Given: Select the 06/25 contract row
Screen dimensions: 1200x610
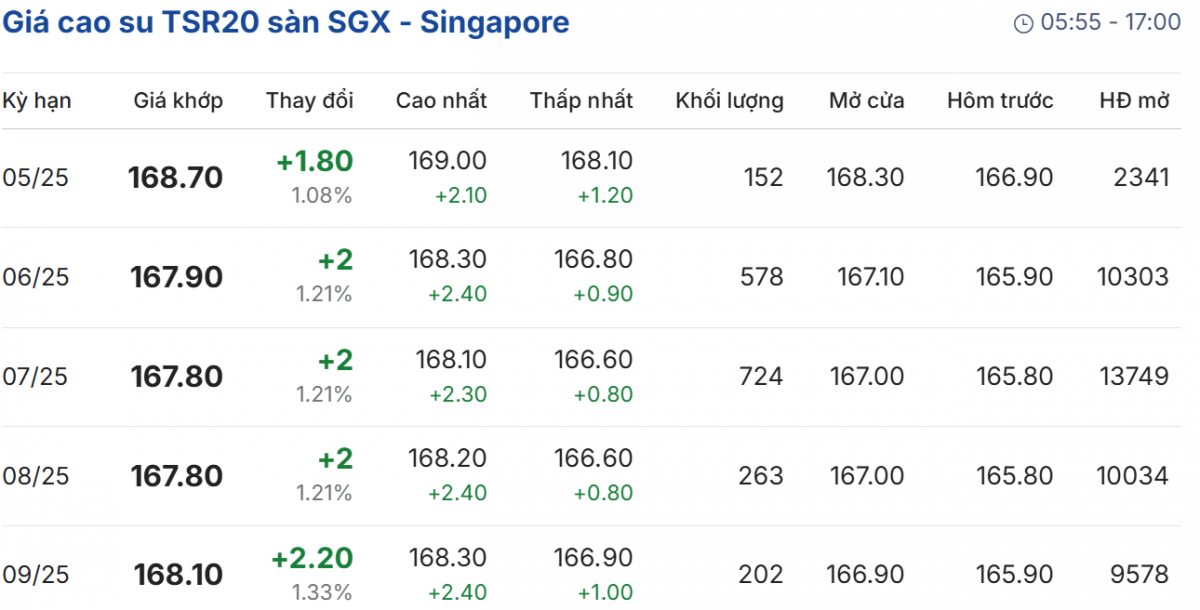Looking at the screenshot, I should point(35,277).
